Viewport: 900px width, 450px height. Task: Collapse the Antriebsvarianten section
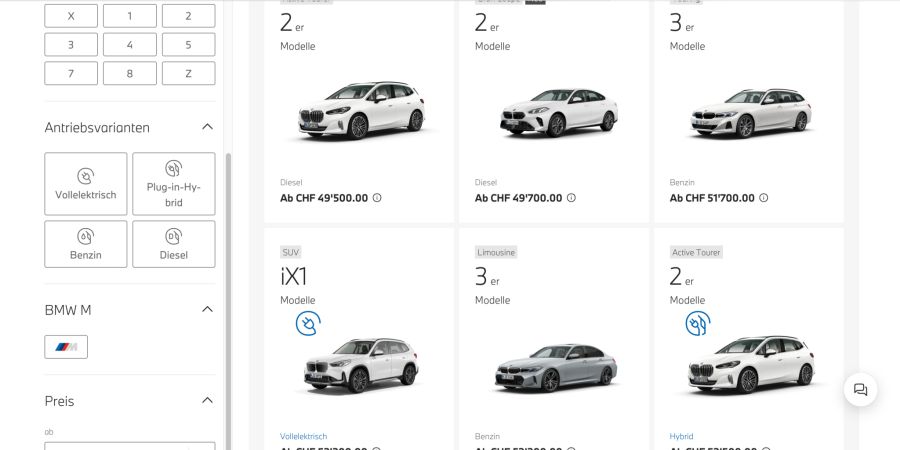click(x=208, y=127)
